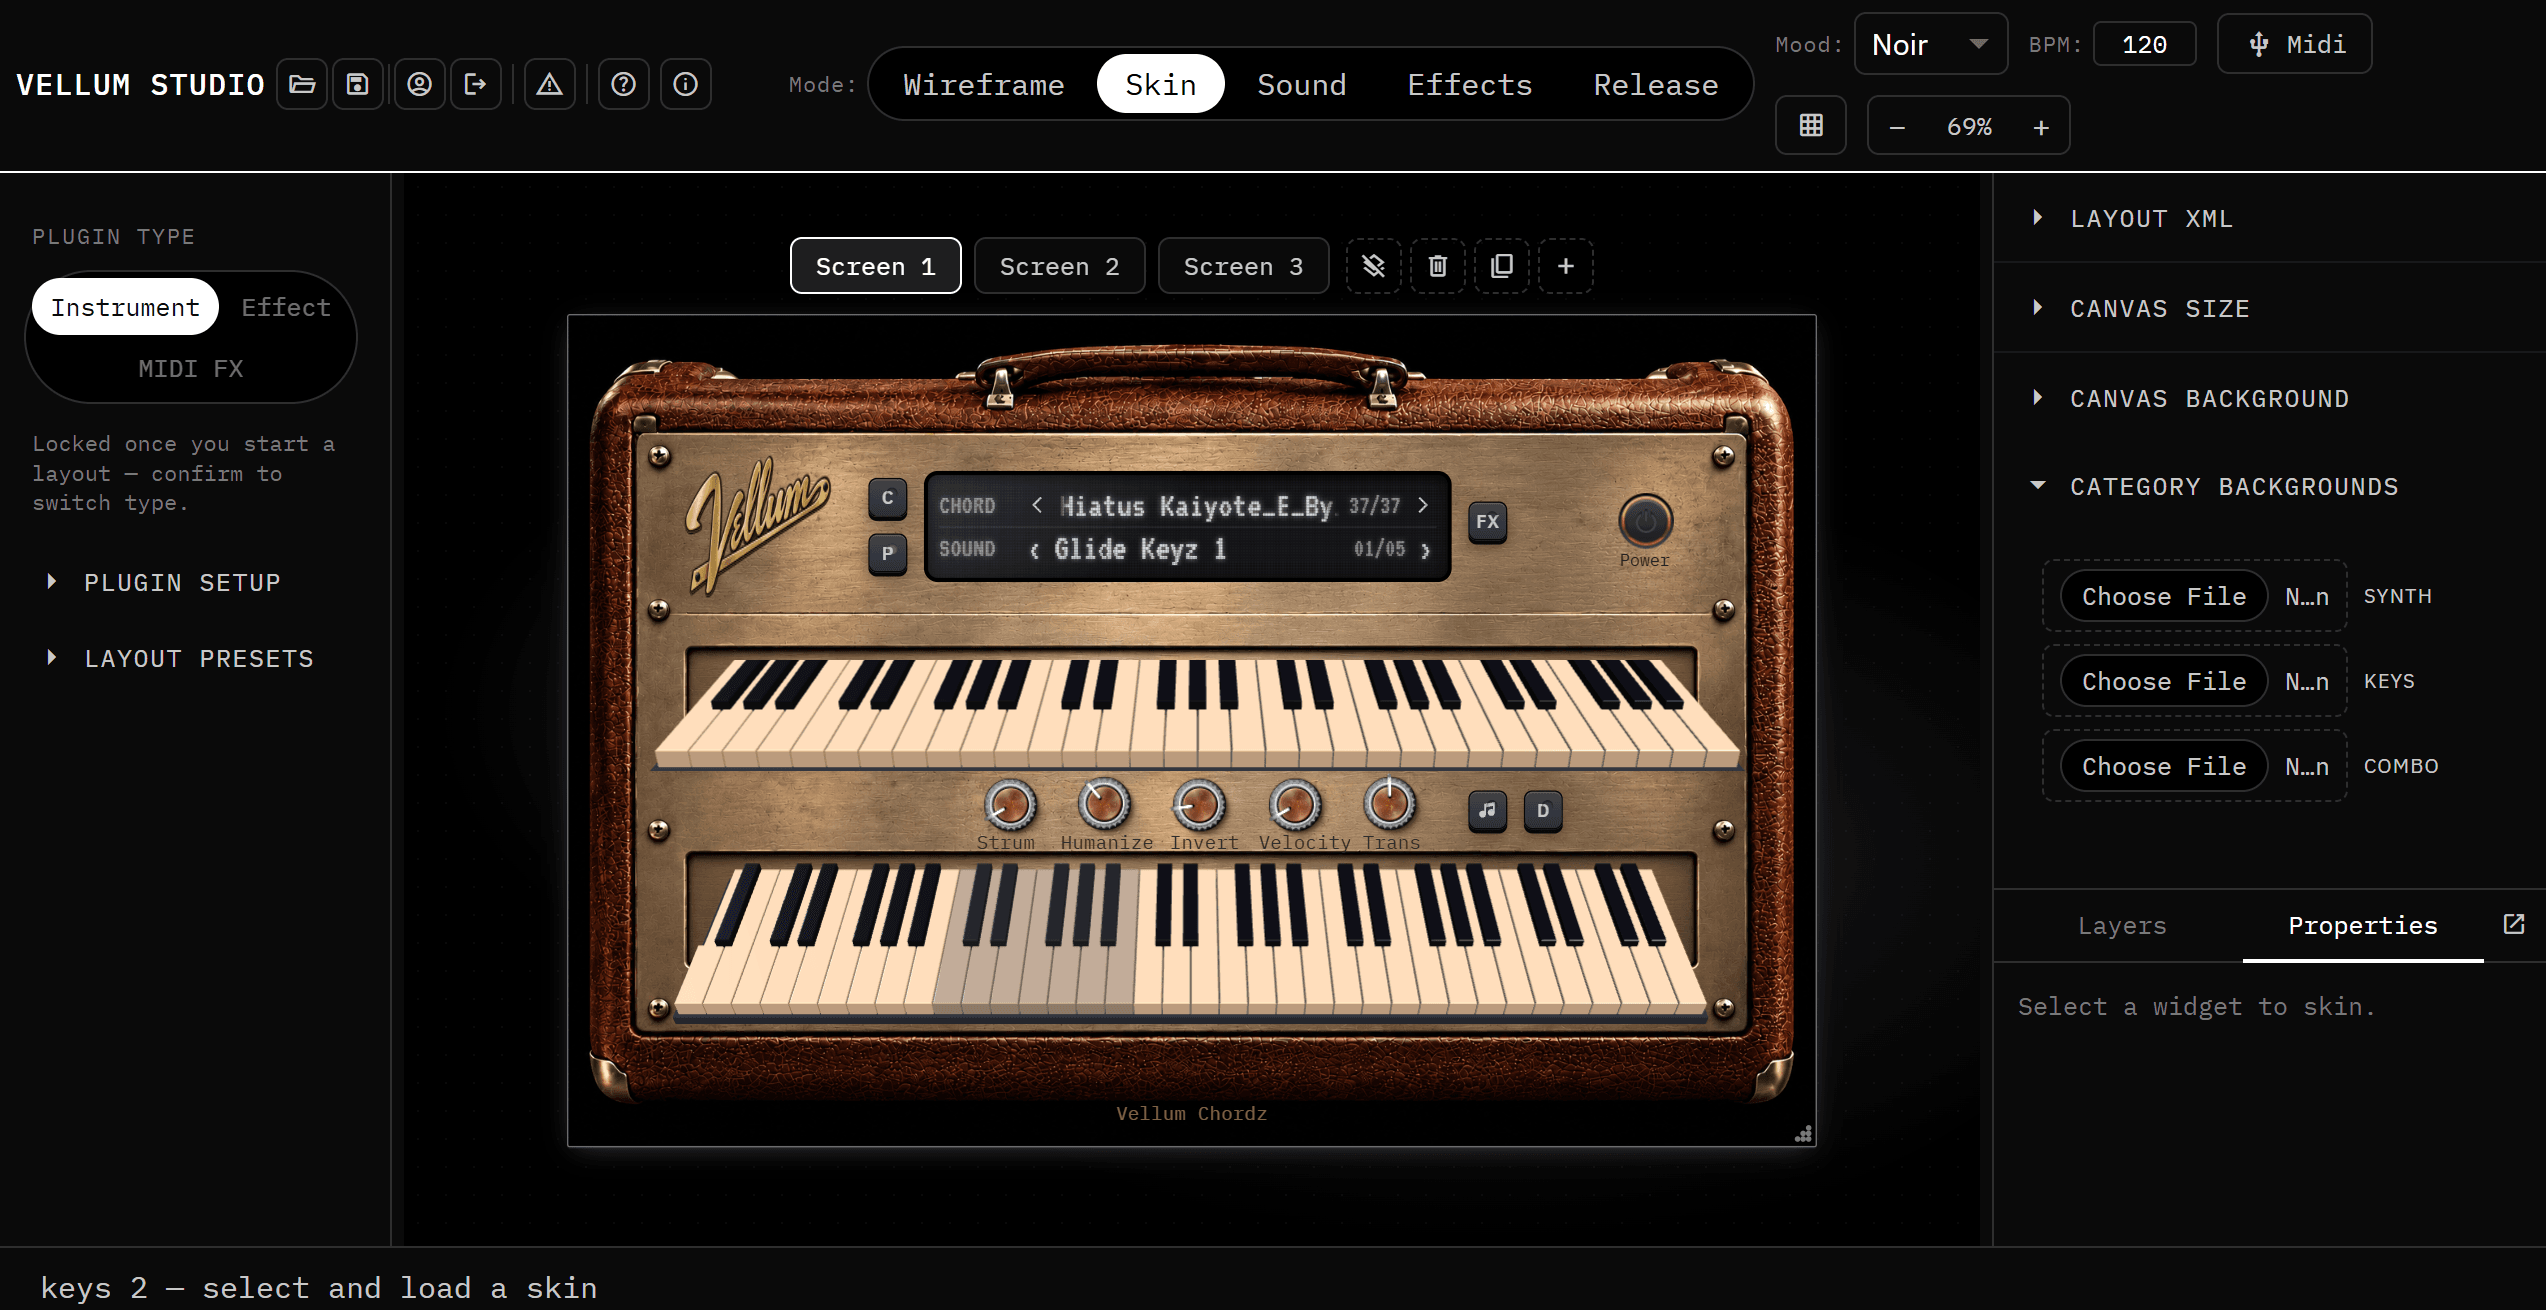Click the export/logout arrow icon

(476, 85)
